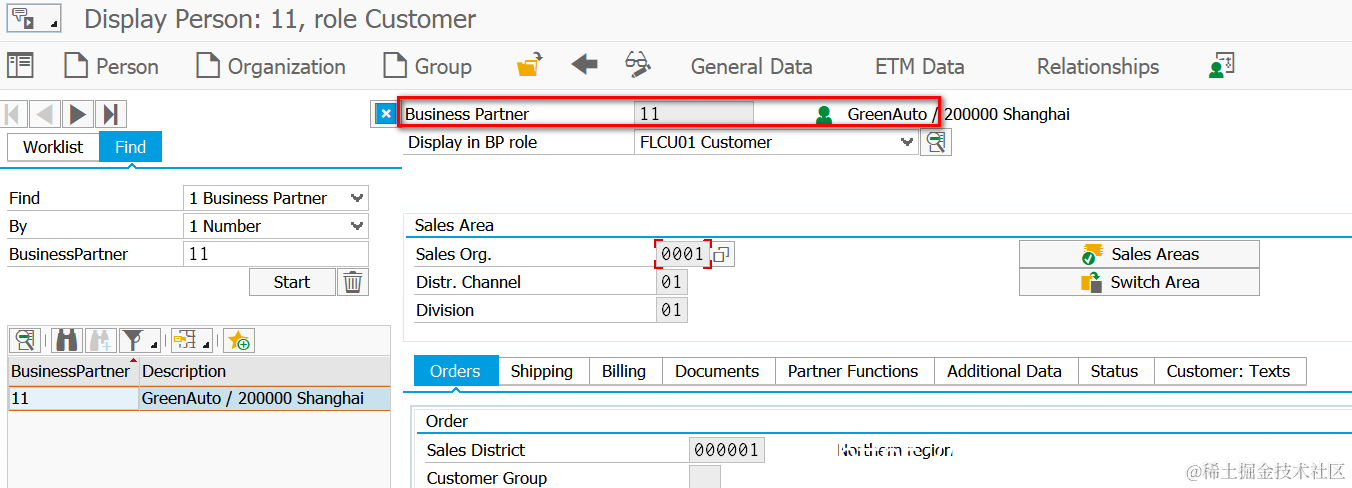Expand the By dropdown showing Number
The width and height of the screenshot is (1352, 488).
pos(357,226)
